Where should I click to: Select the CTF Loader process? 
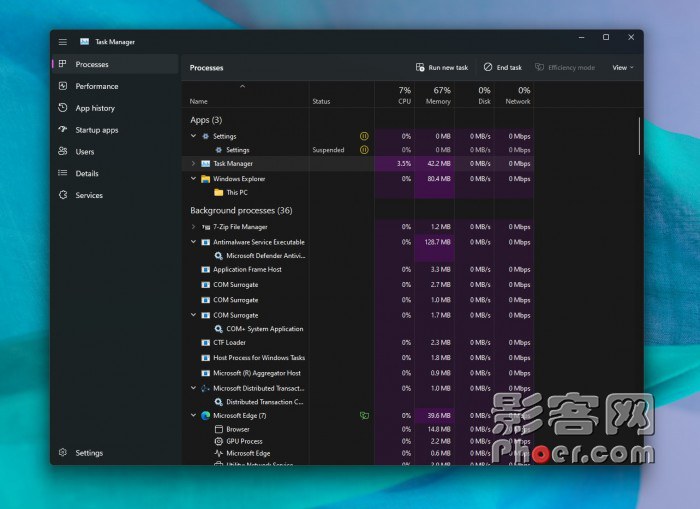[358, 342]
